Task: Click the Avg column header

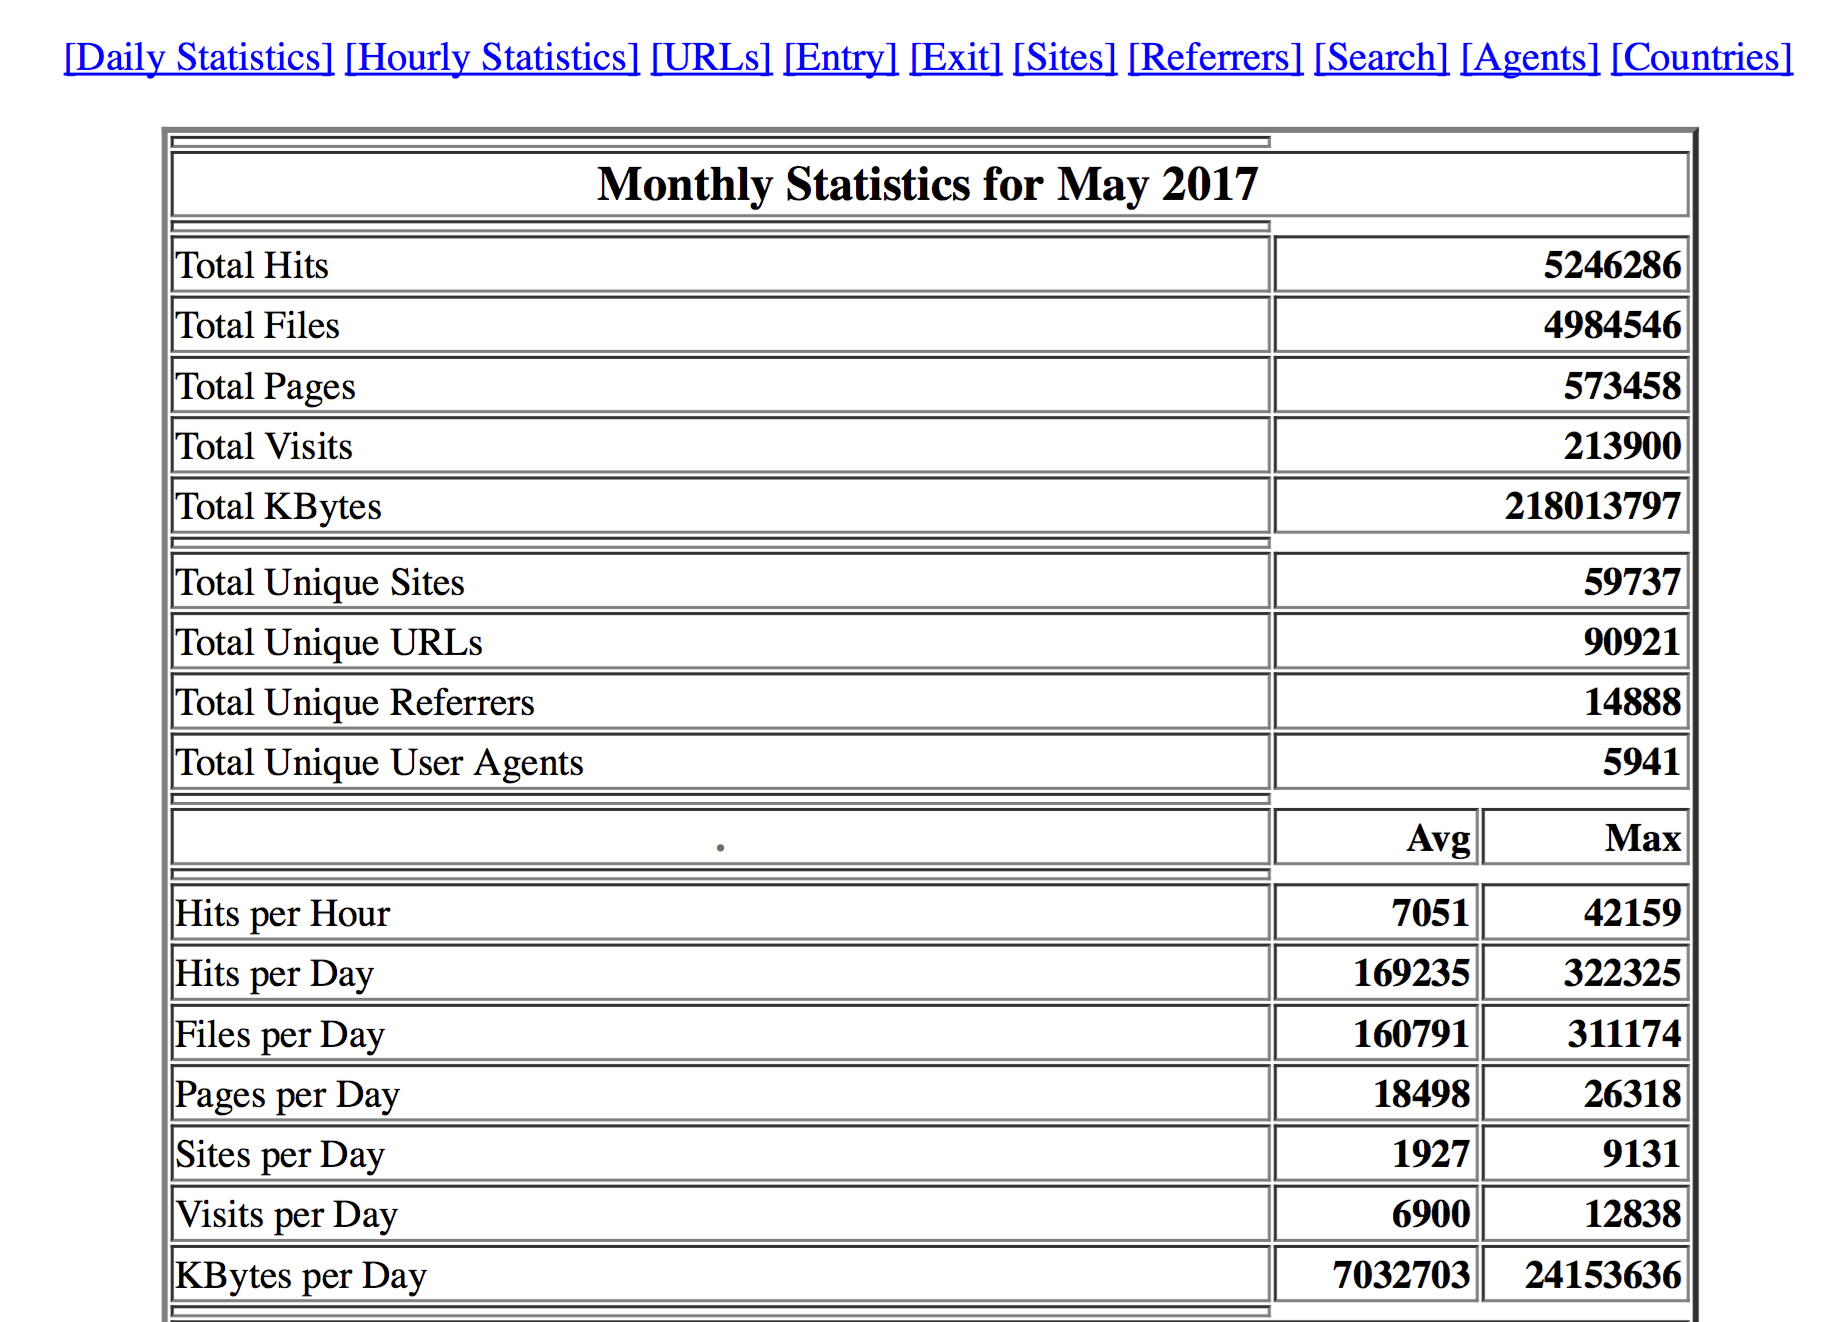Action: (x=1438, y=838)
